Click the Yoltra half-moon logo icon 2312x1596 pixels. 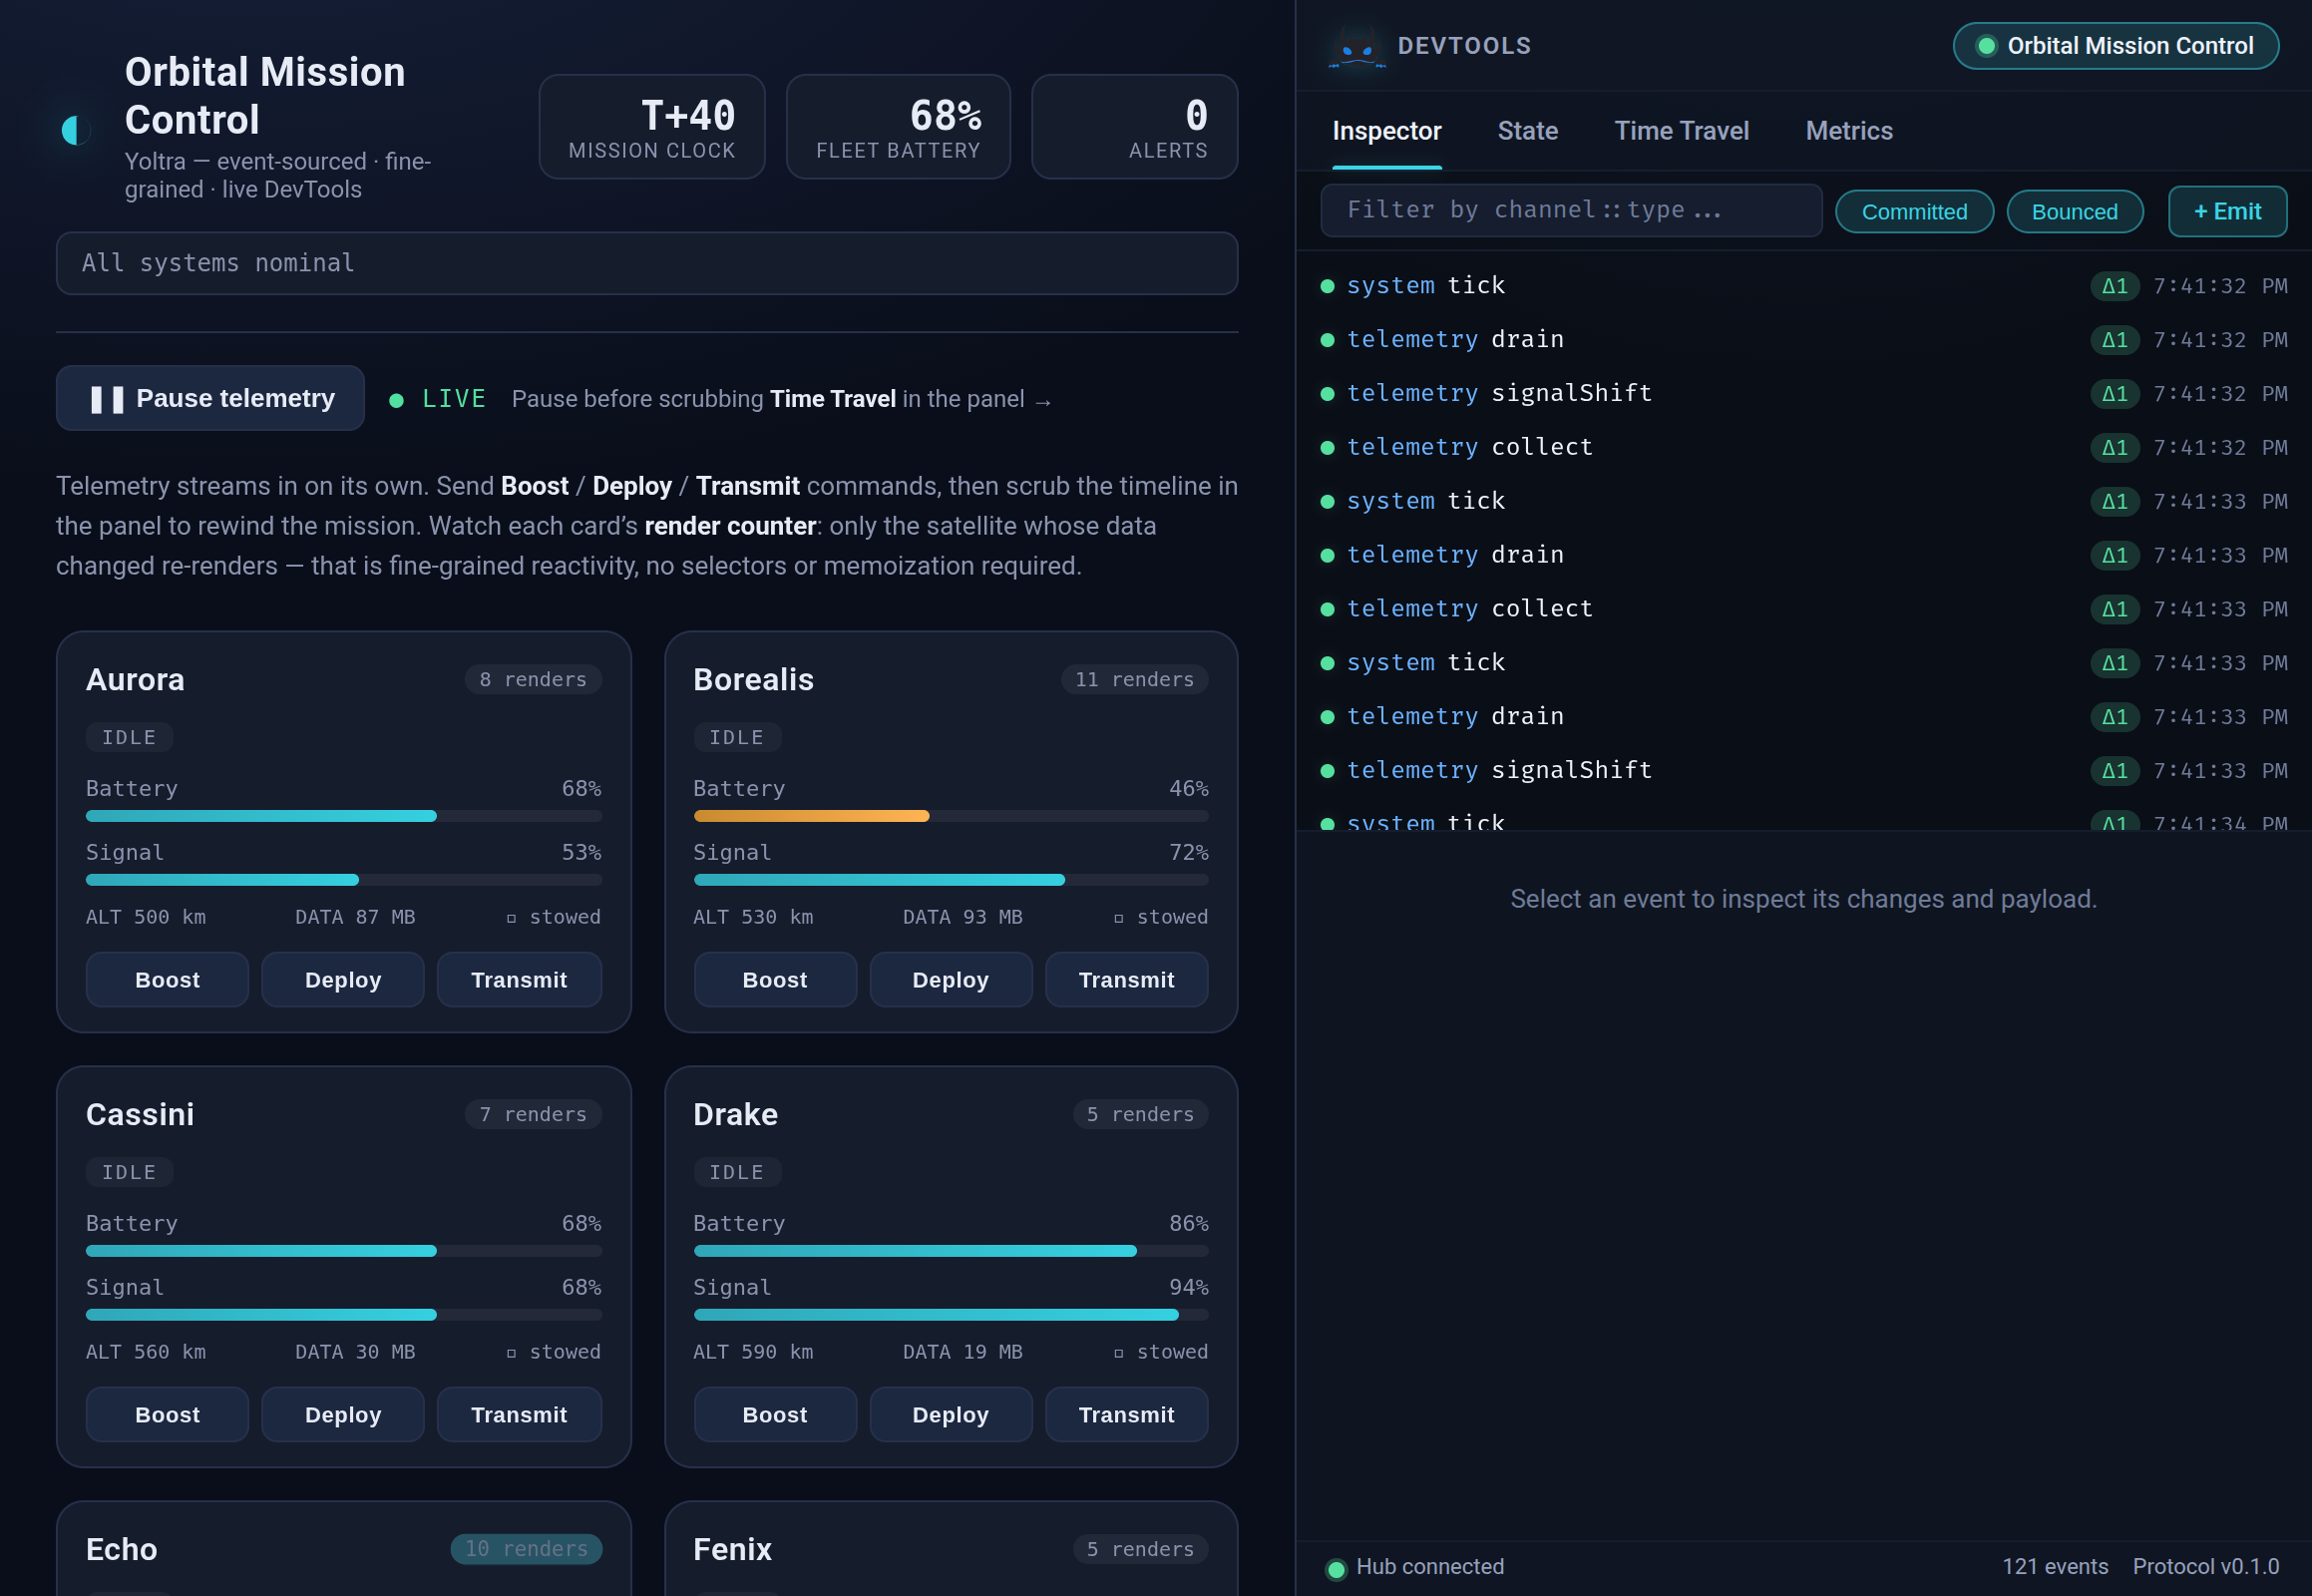click(x=75, y=130)
